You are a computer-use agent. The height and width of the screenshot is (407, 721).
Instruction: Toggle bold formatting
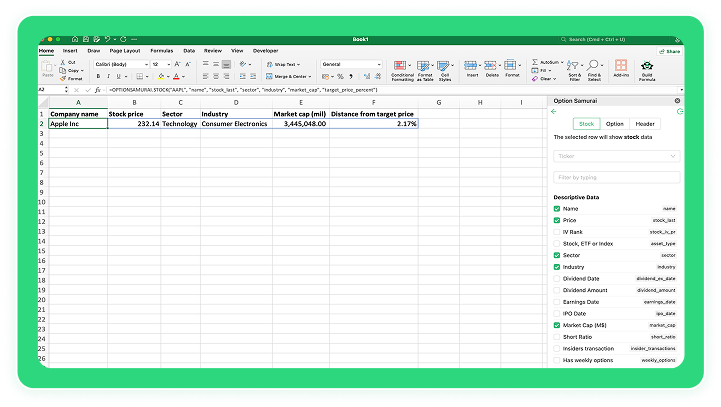click(x=98, y=76)
